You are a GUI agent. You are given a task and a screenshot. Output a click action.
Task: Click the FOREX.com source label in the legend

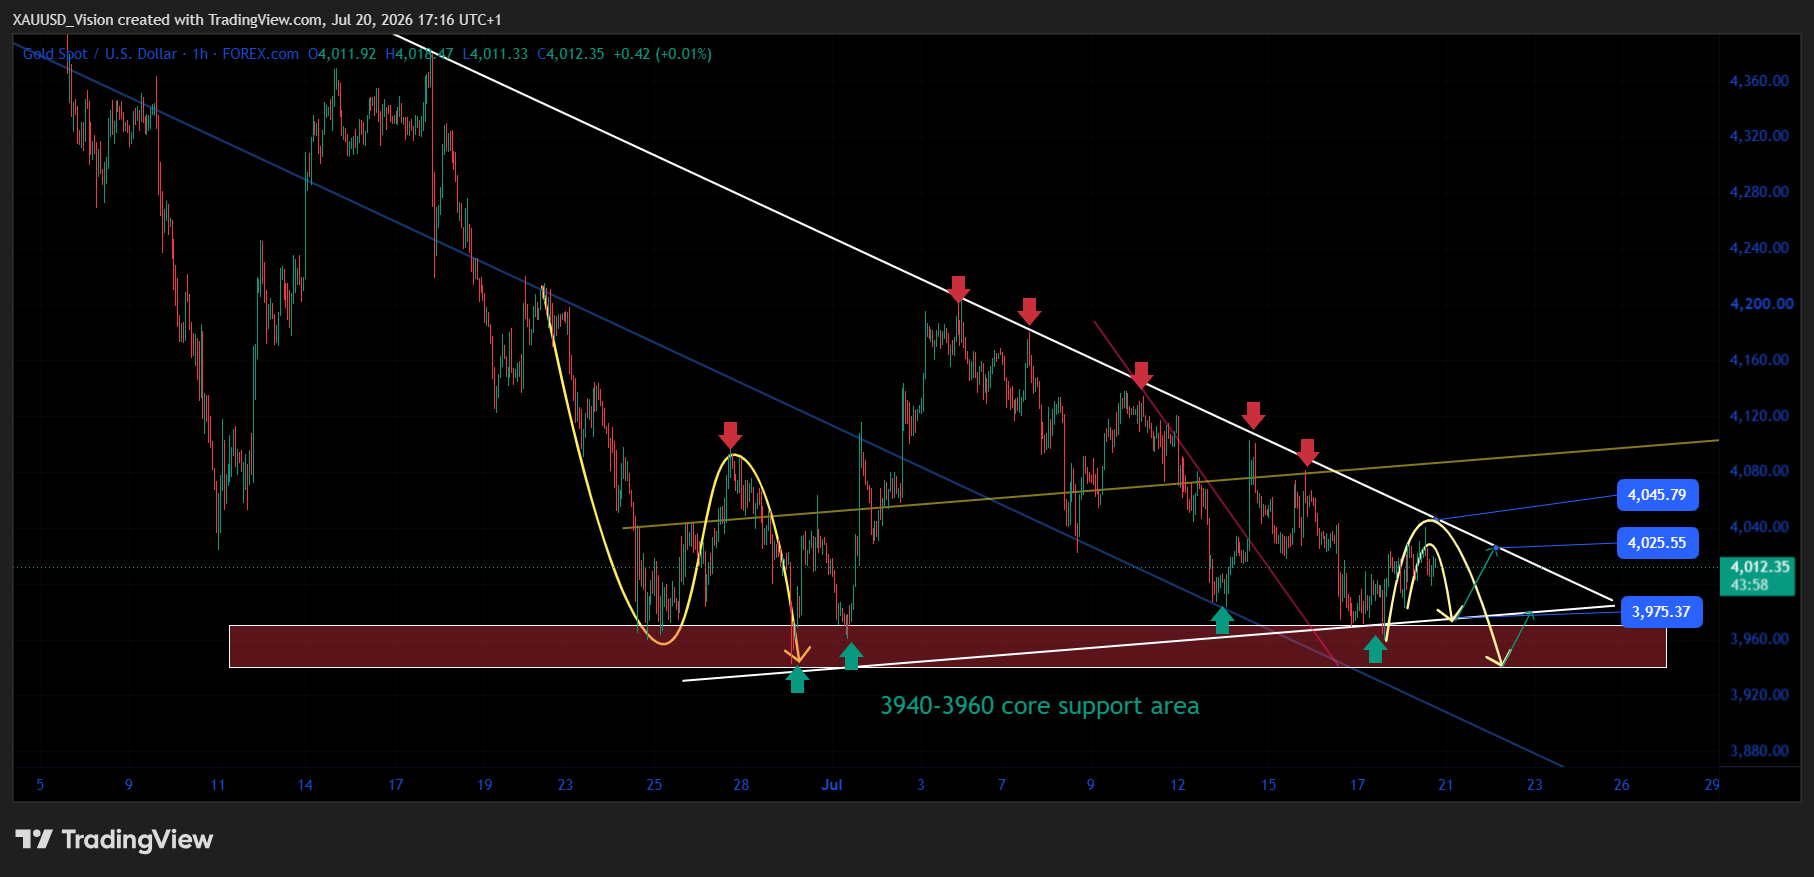260,54
